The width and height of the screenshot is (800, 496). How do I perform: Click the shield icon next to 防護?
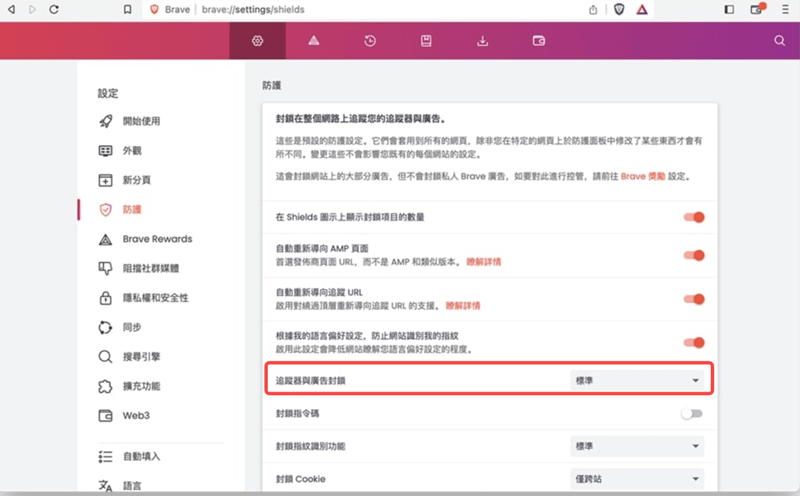(x=106, y=210)
